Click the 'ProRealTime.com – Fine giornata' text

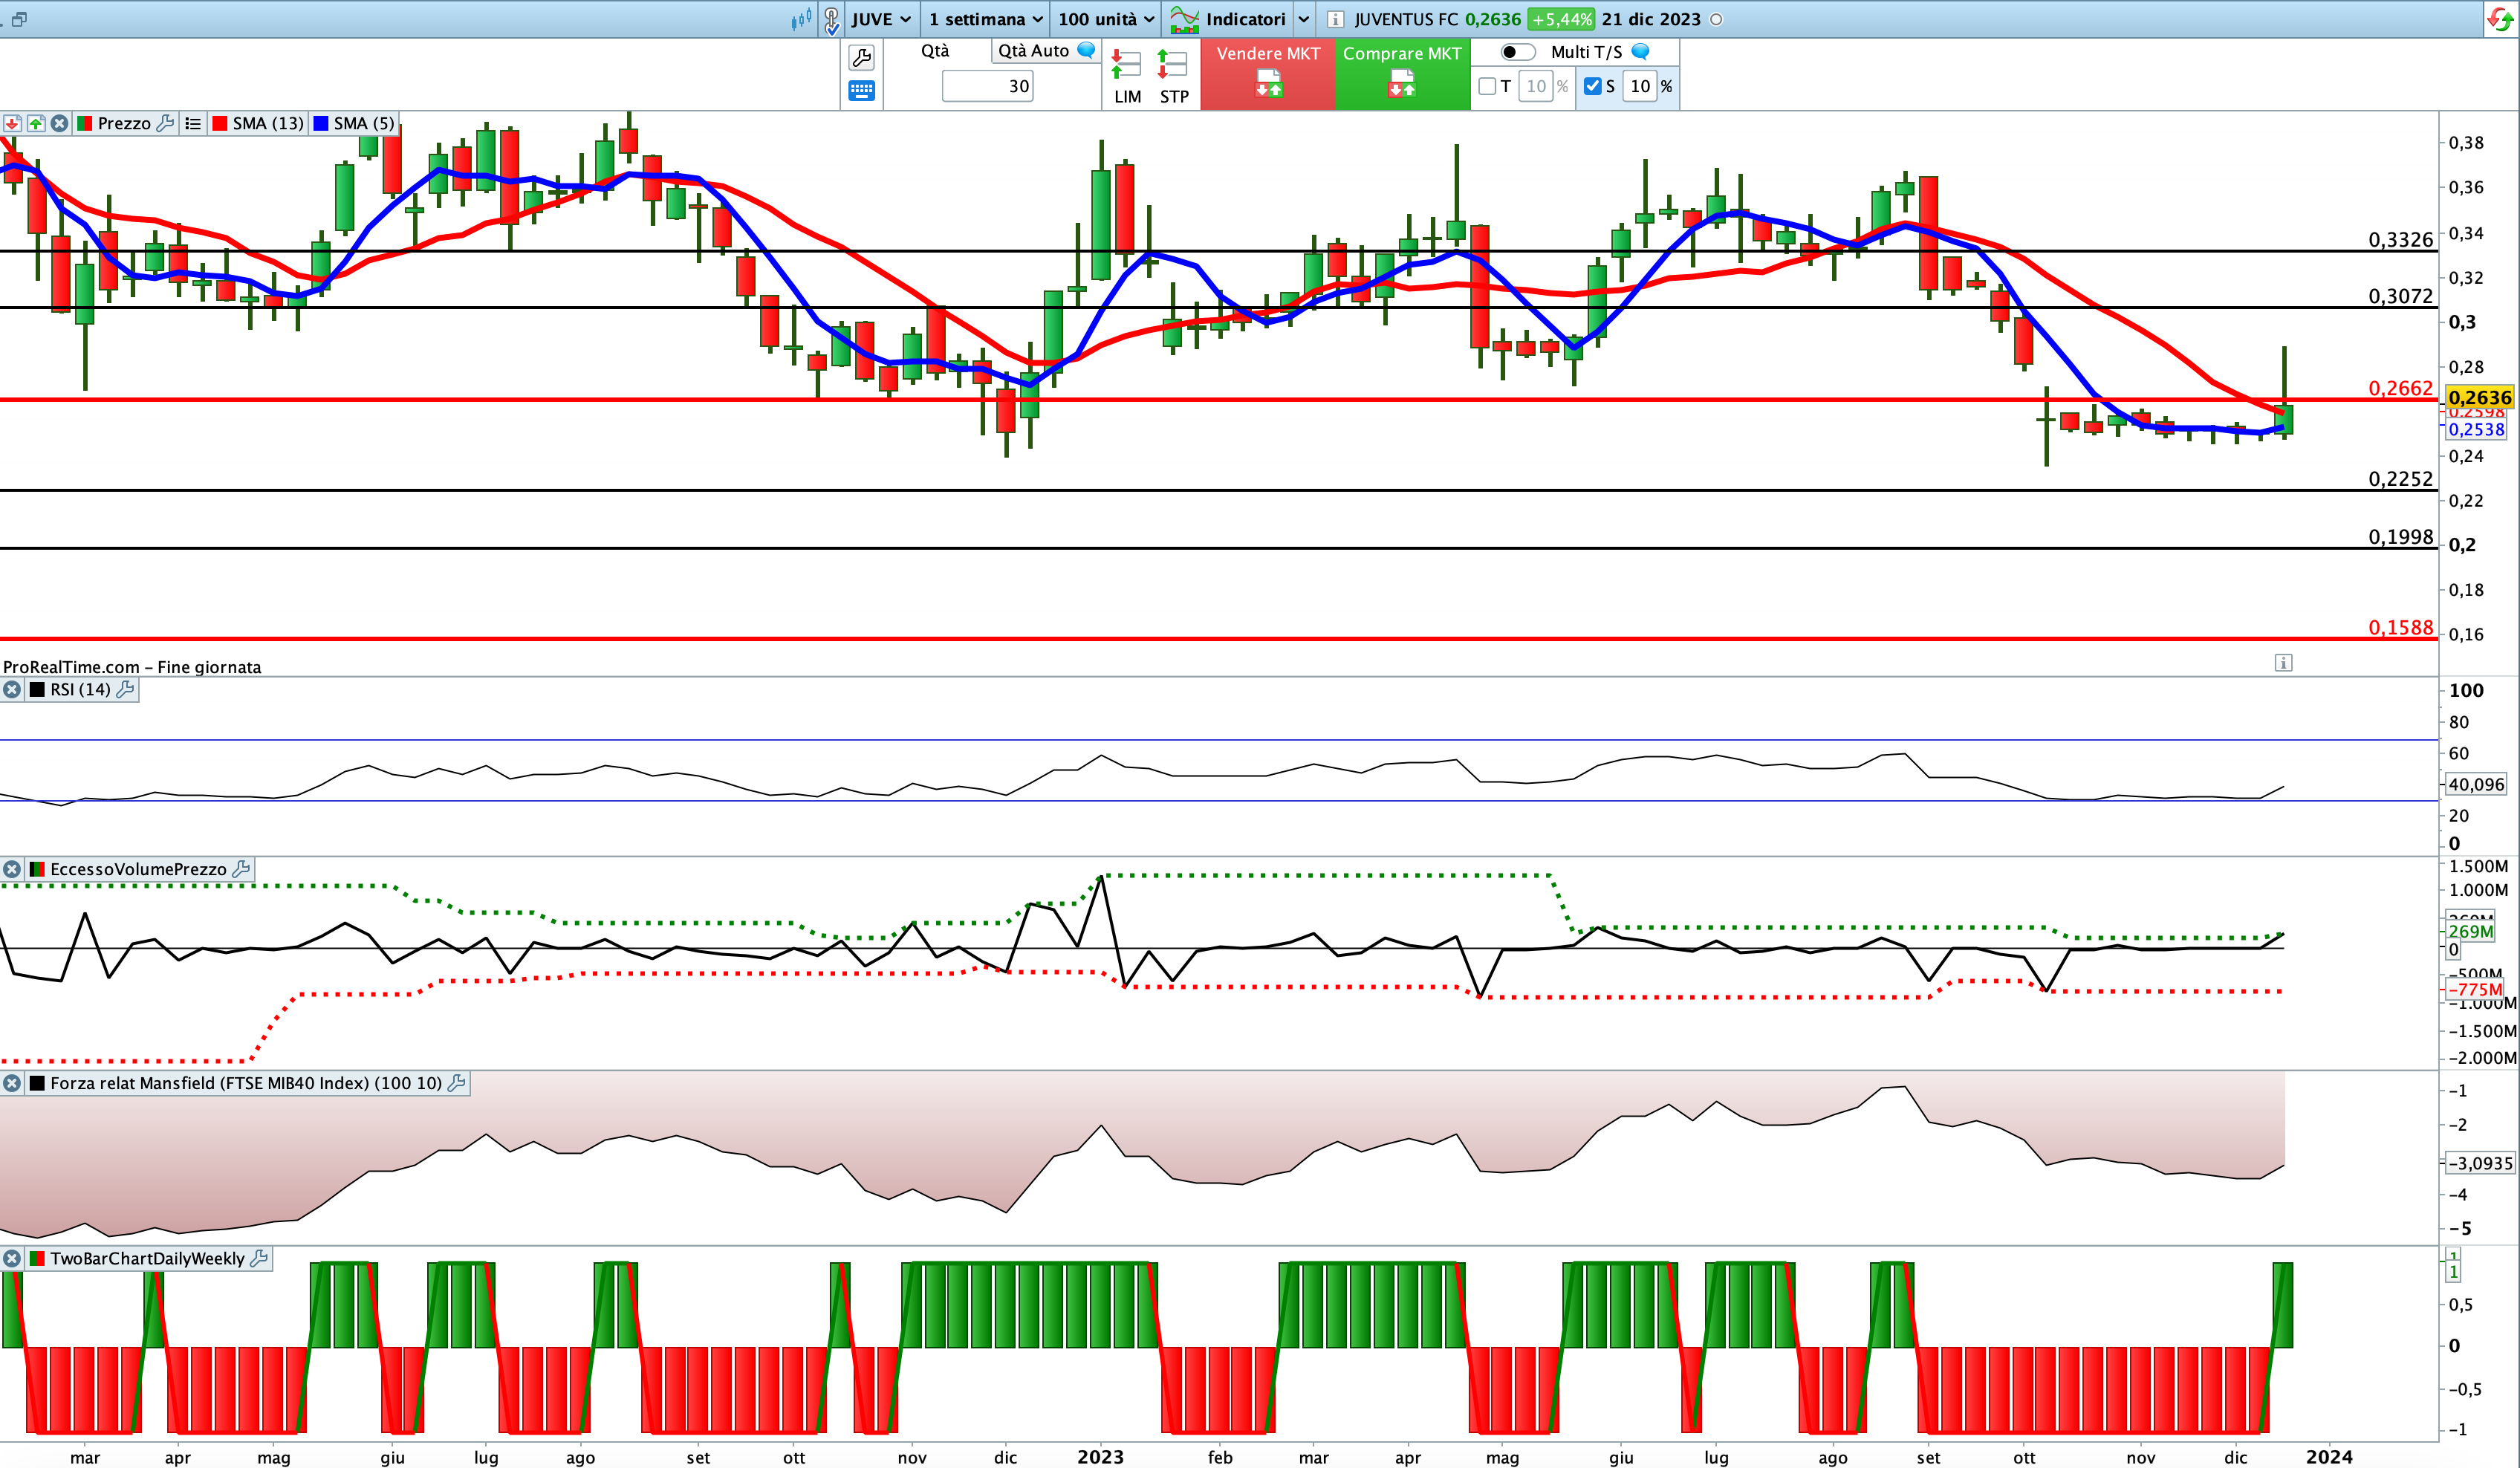132,667
